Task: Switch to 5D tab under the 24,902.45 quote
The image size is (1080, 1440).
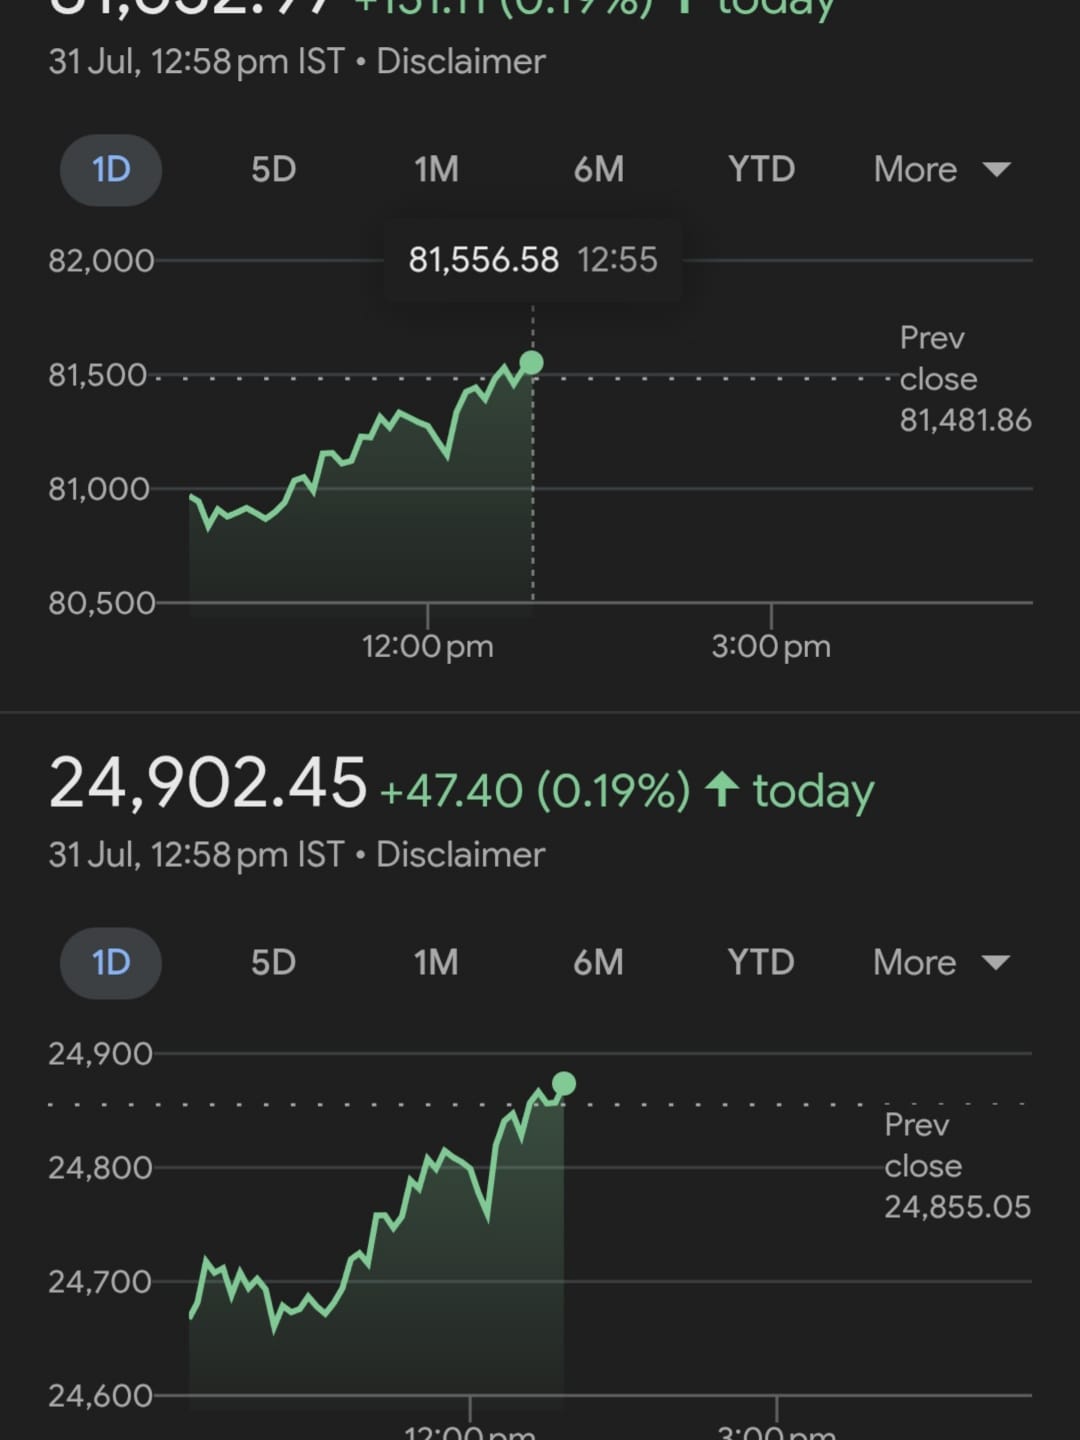Action: coord(273,962)
